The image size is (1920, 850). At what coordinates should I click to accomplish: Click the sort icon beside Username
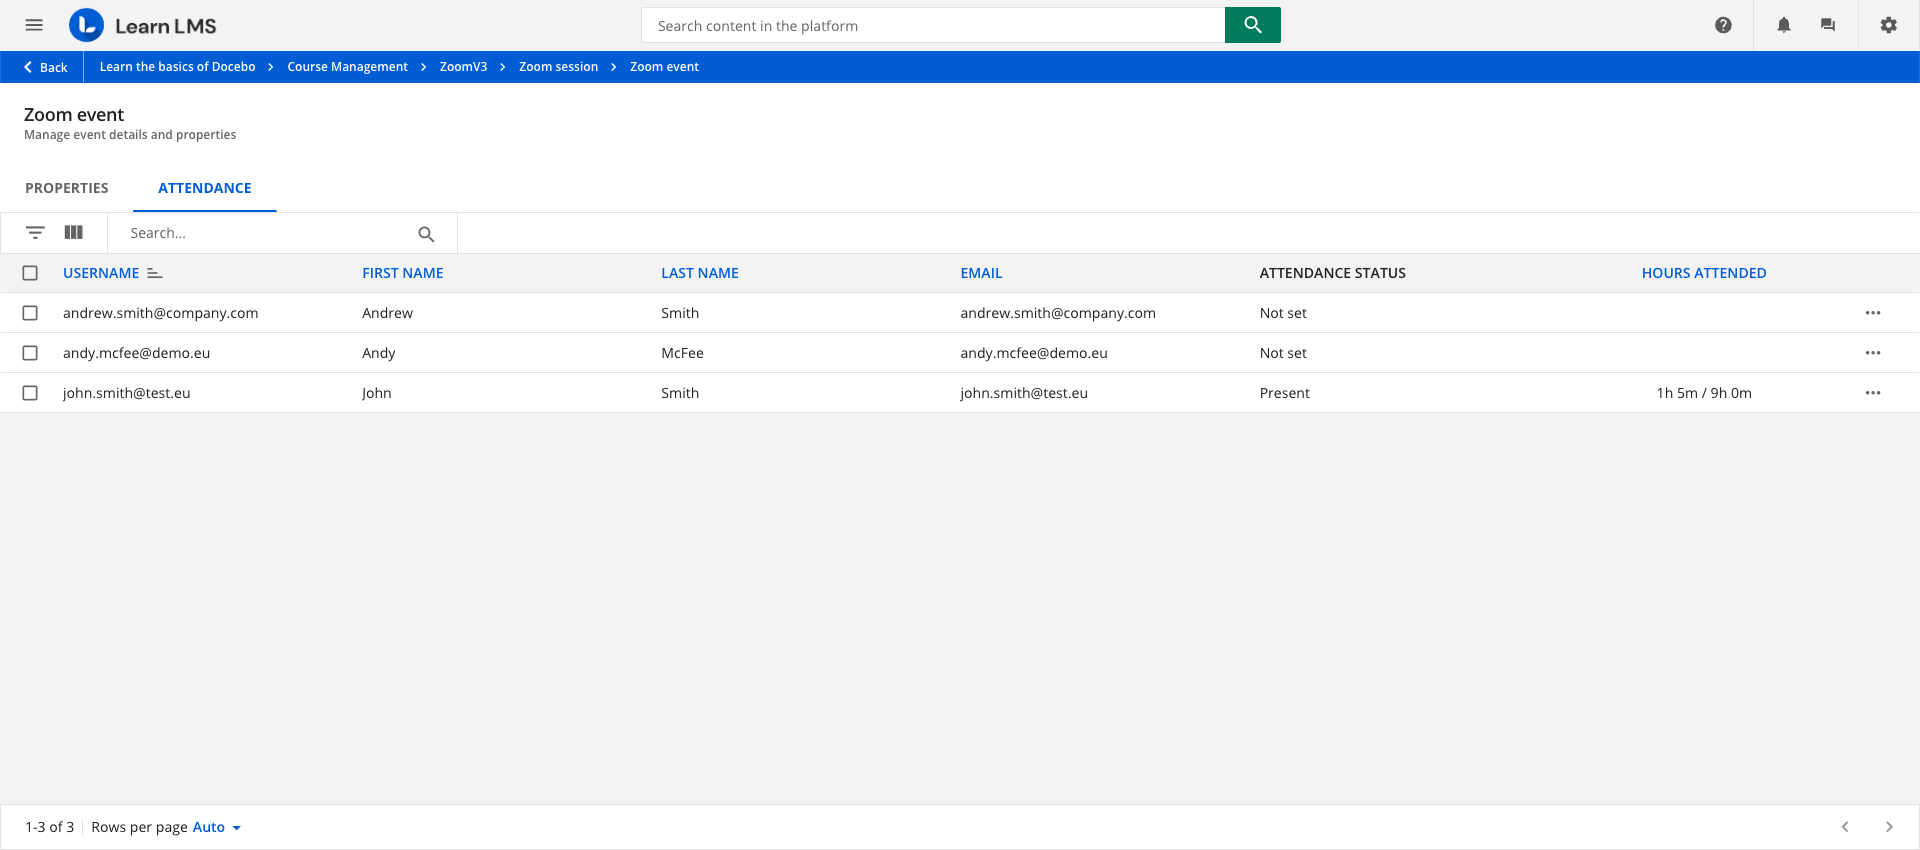pyautogui.click(x=154, y=273)
